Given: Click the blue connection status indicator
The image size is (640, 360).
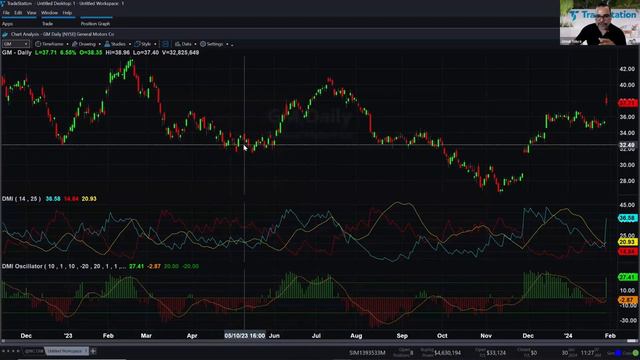Looking at the screenshot, I should click(x=618, y=353).
